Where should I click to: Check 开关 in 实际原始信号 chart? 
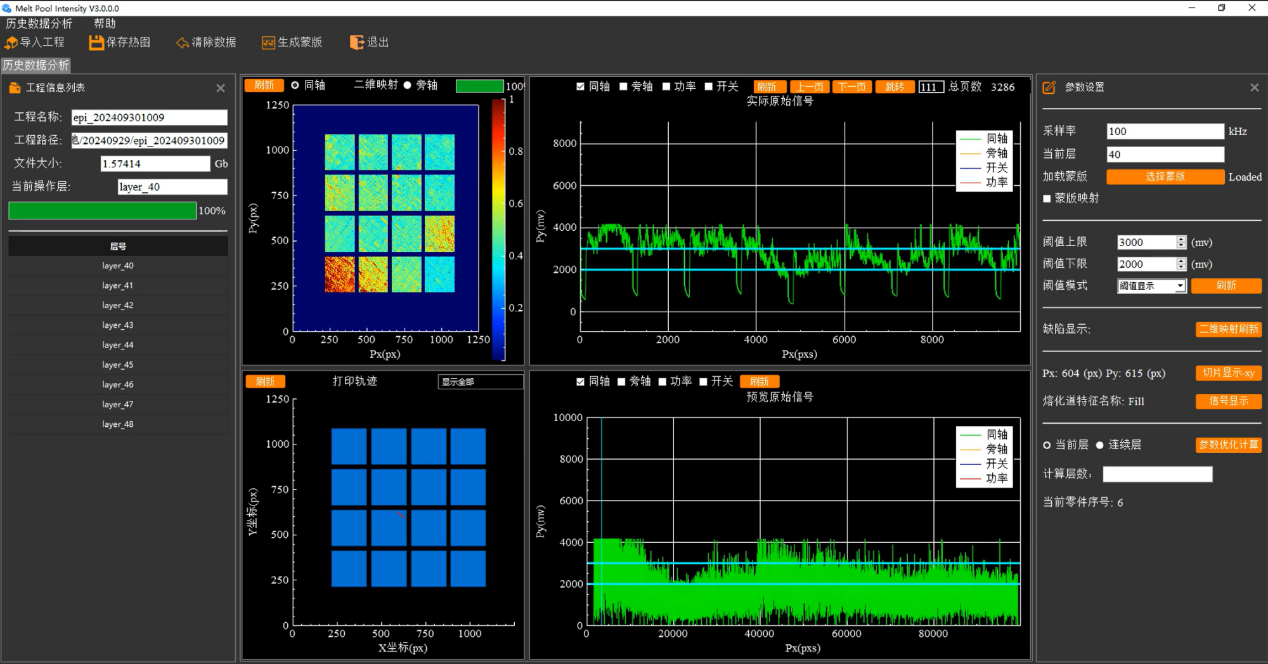click(x=708, y=87)
